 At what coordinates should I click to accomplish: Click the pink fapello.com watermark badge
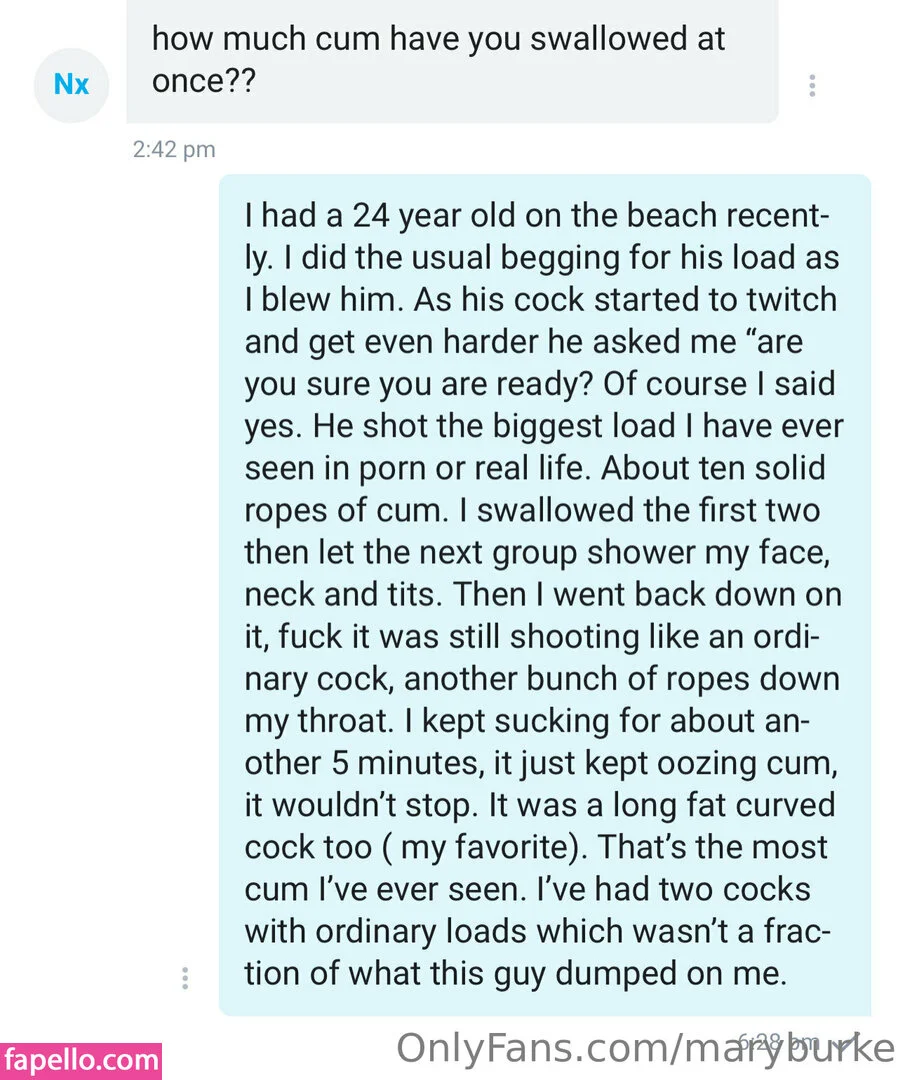[x=81, y=1060]
